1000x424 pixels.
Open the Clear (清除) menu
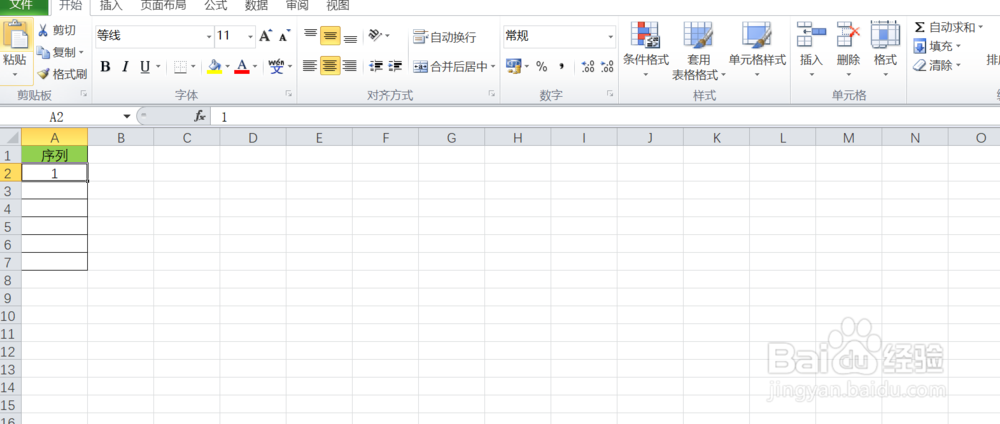point(938,65)
